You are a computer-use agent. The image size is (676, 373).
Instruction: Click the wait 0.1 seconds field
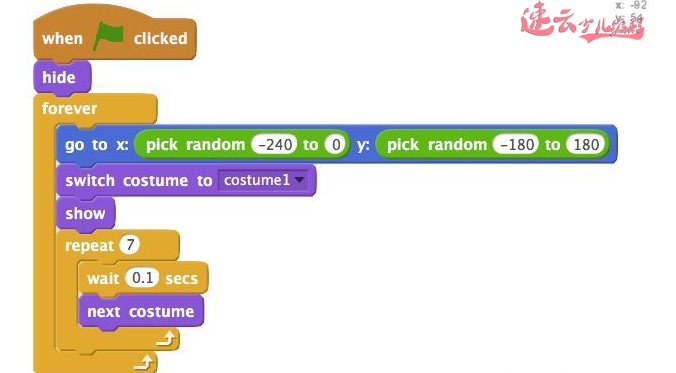(x=143, y=278)
